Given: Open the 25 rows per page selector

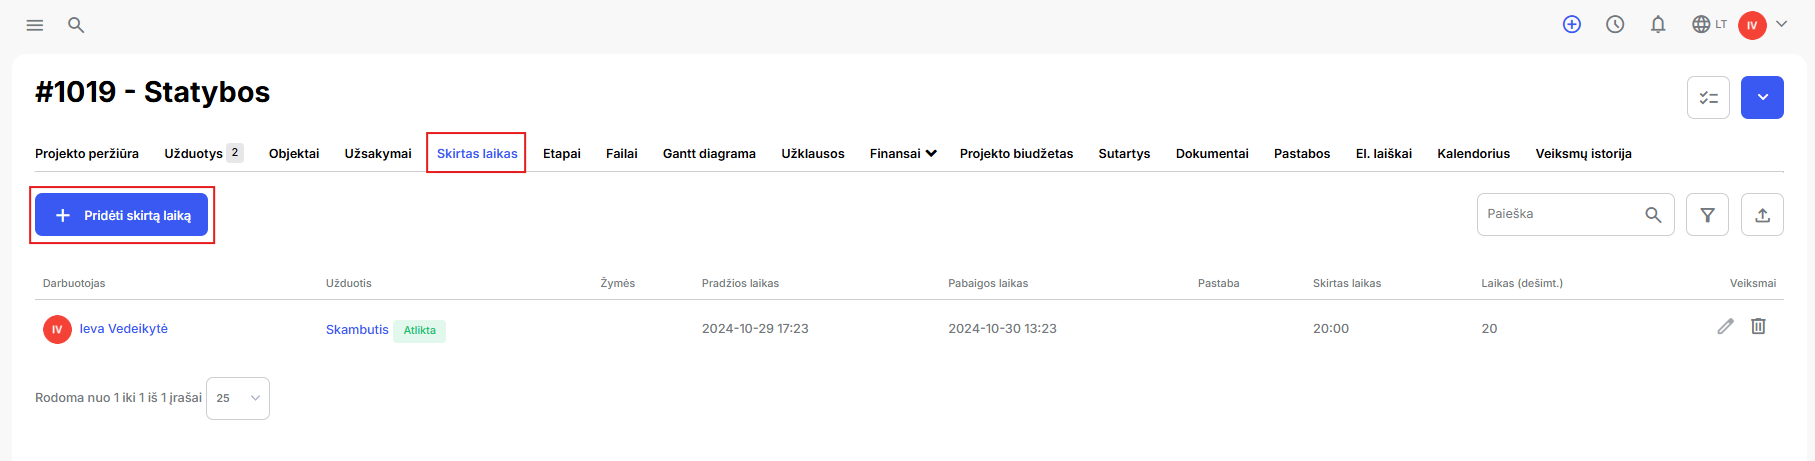Looking at the screenshot, I should (x=238, y=398).
